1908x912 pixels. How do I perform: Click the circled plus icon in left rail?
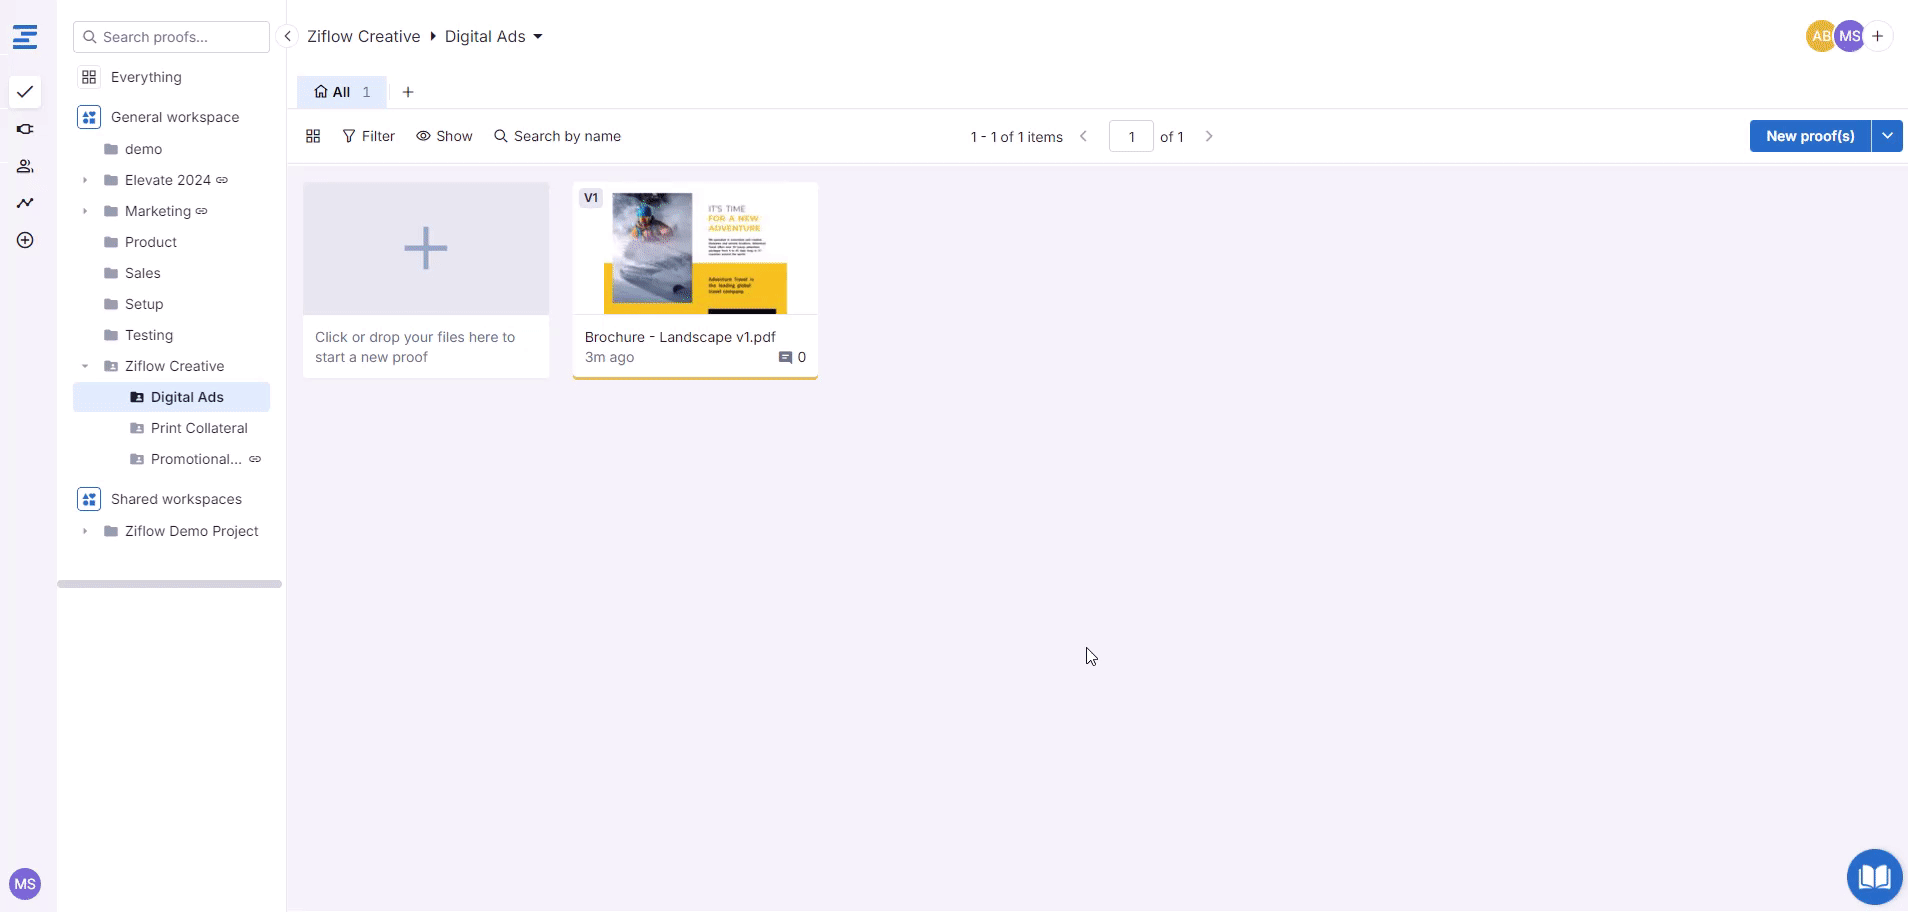pyautogui.click(x=25, y=240)
